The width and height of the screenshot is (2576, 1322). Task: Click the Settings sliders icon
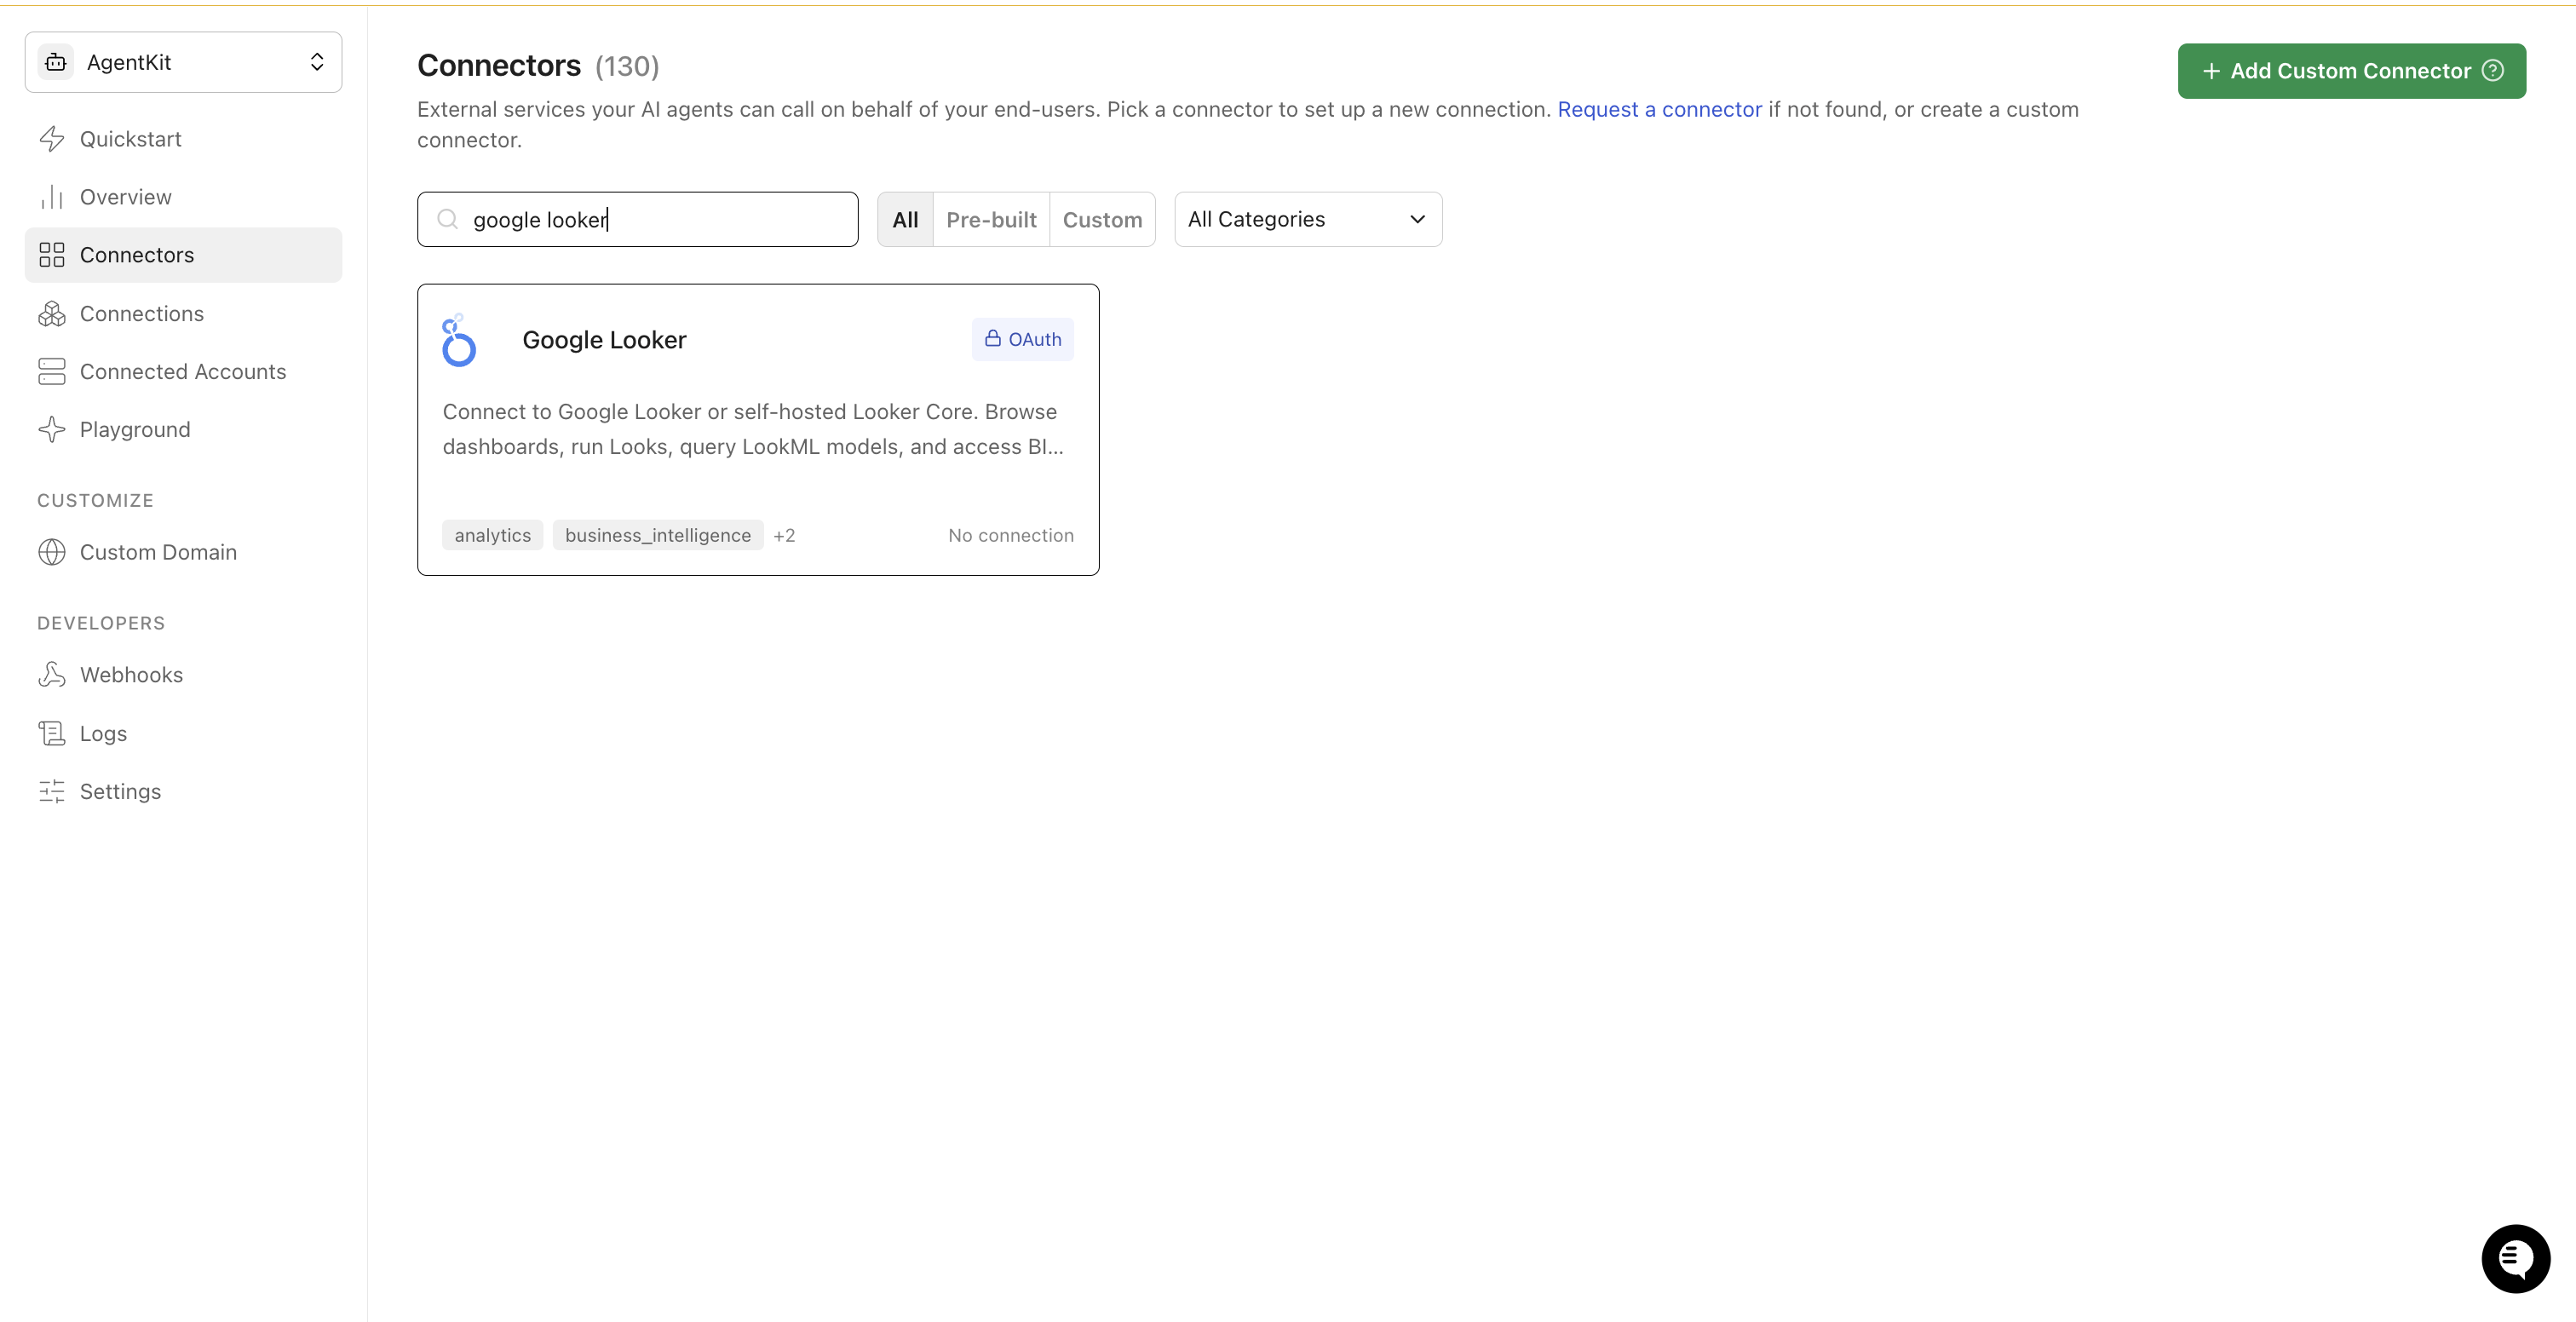point(52,791)
